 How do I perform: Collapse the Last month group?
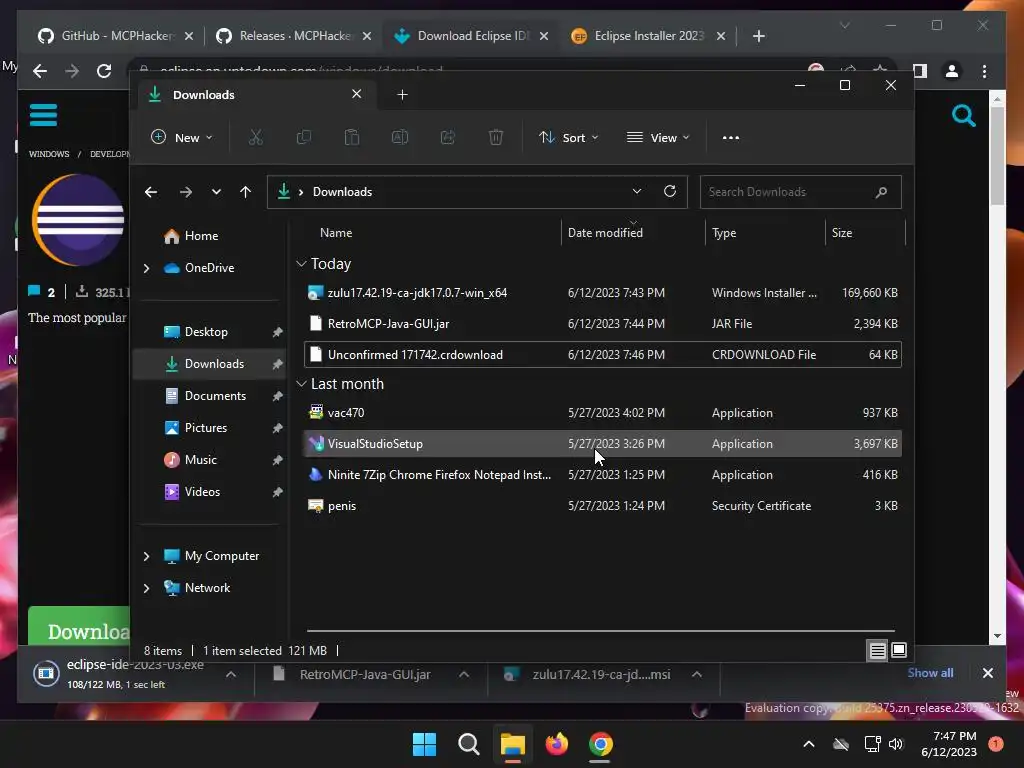click(x=301, y=384)
